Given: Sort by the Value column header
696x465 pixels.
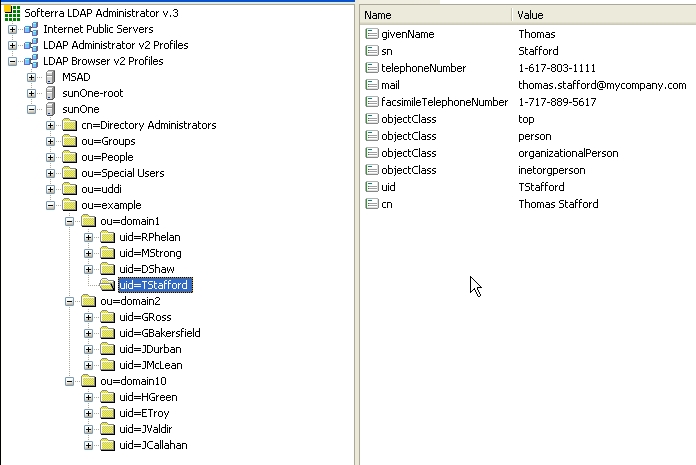Looking at the screenshot, I should 604,15.
